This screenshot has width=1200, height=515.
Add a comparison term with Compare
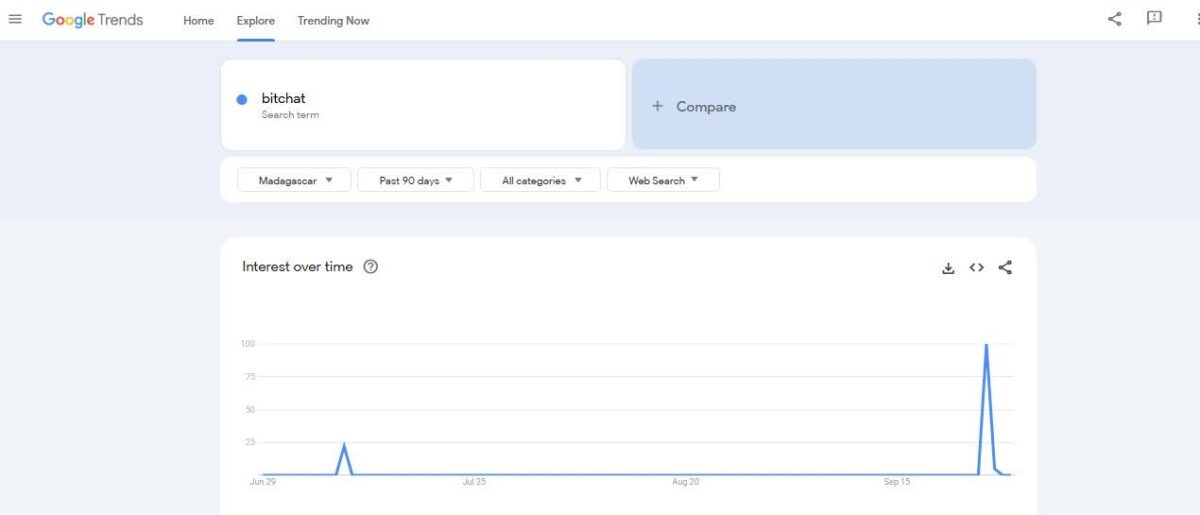tap(834, 104)
